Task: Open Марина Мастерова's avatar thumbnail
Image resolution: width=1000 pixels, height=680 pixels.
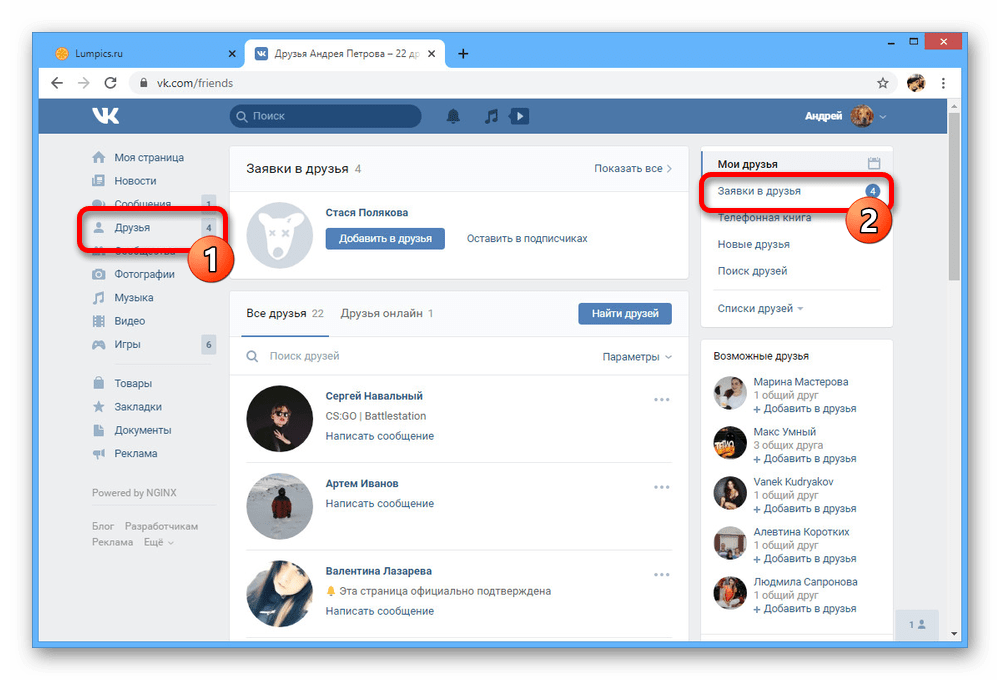Action: [x=730, y=393]
